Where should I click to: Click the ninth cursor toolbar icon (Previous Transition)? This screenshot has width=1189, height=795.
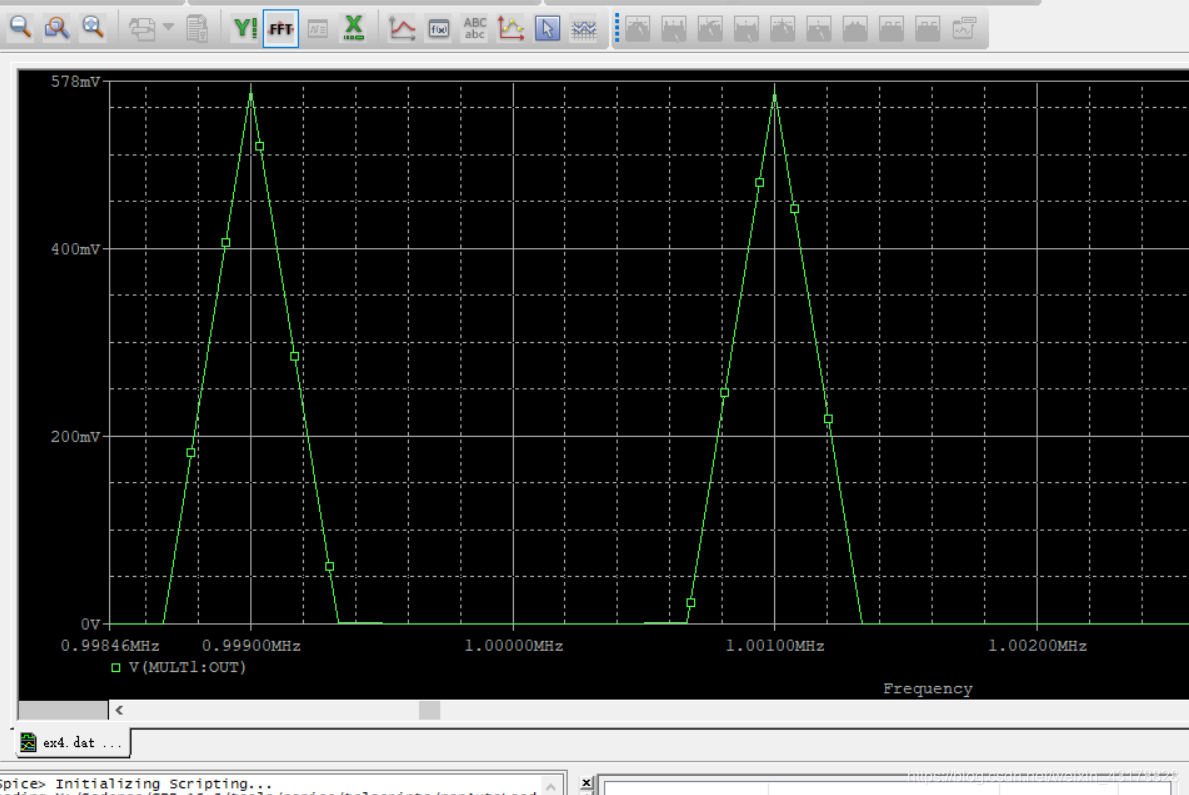coord(927,29)
